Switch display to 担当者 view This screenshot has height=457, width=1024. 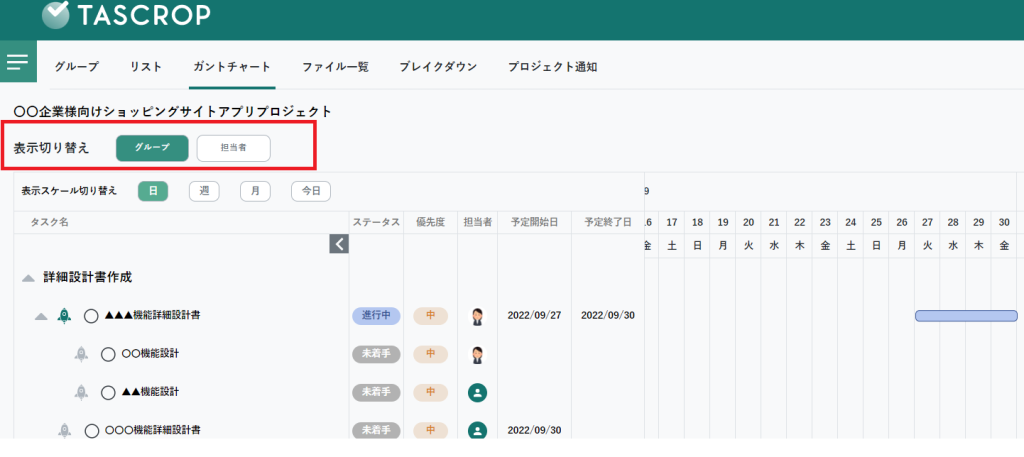[x=233, y=147]
